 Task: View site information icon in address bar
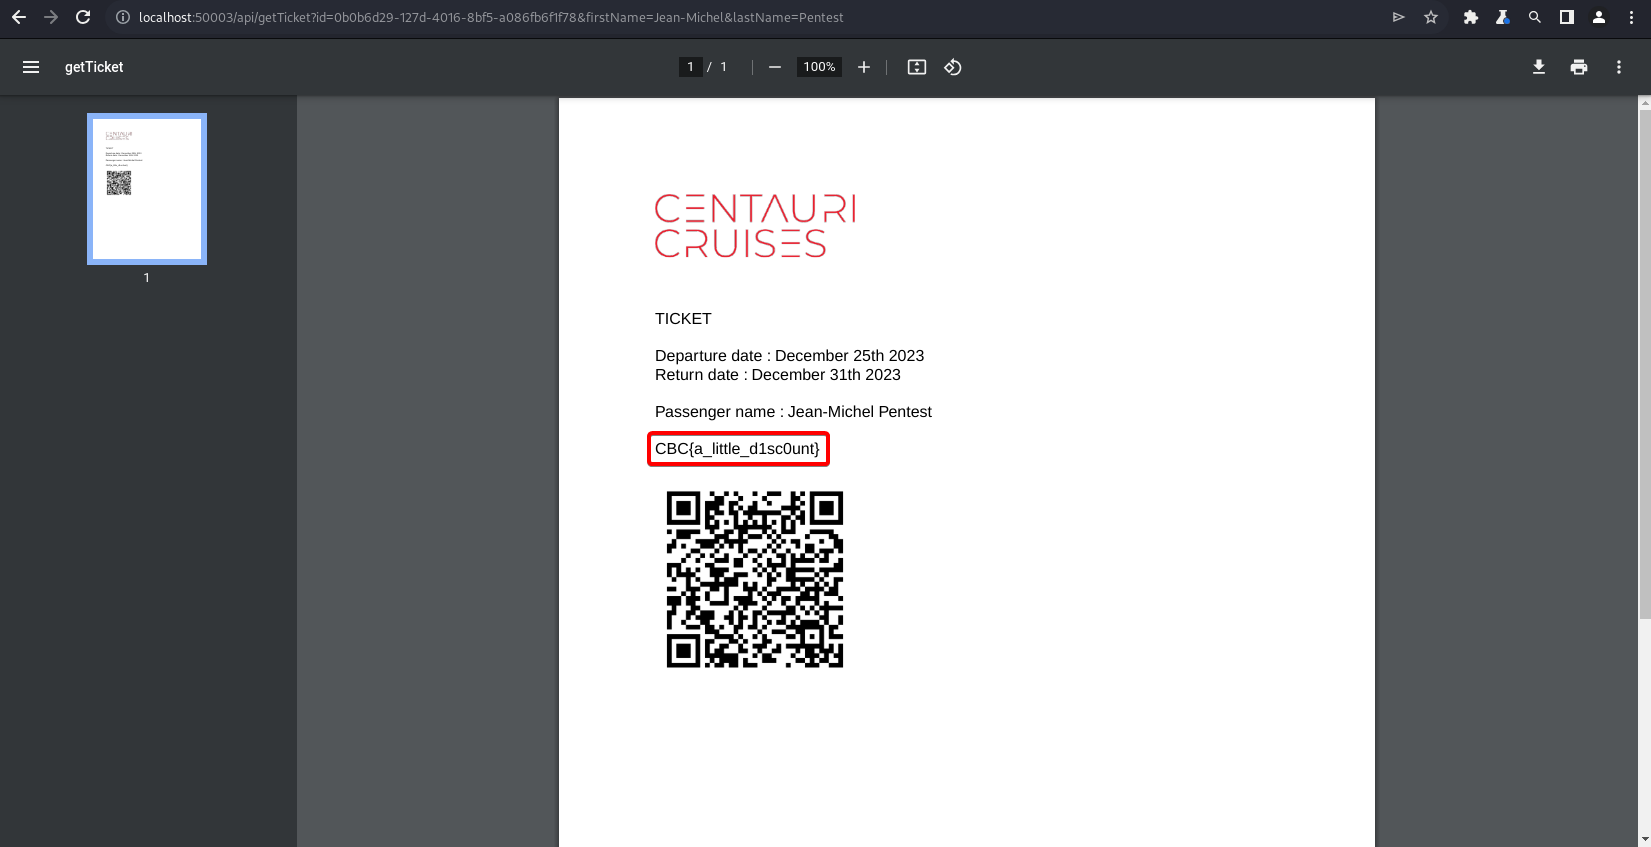[122, 17]
